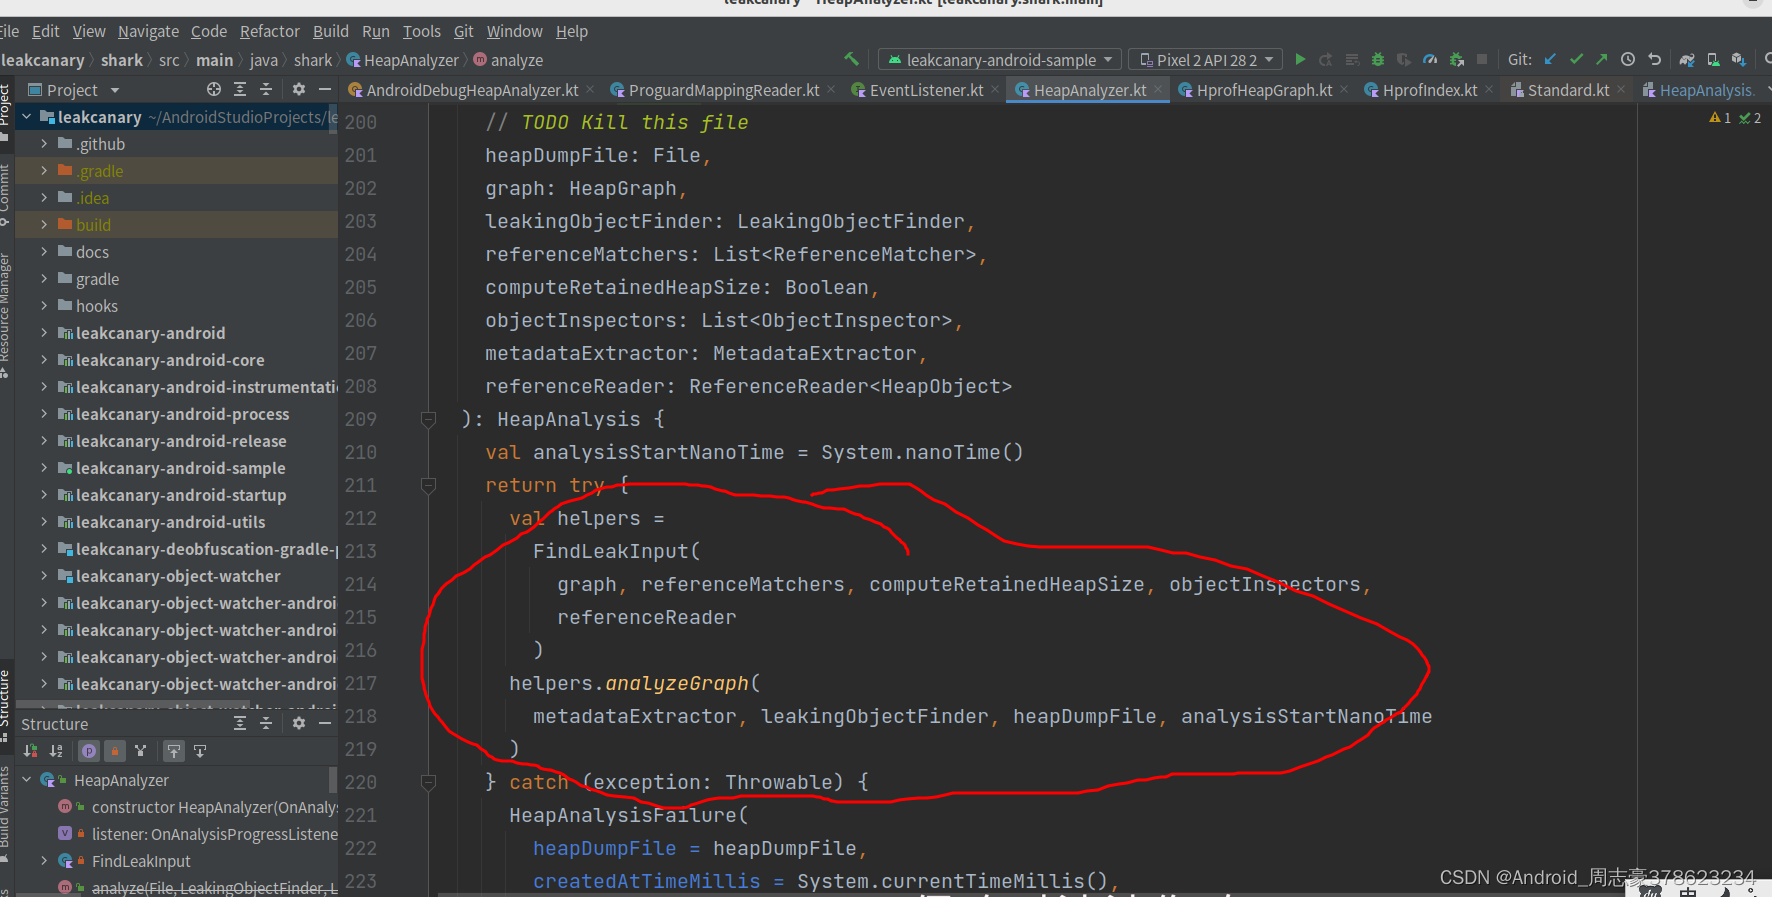Toggle autoscroll from source button
The height and width of the screenshot is (897, 1772).
pyautogui.click(x=200, y=751)
